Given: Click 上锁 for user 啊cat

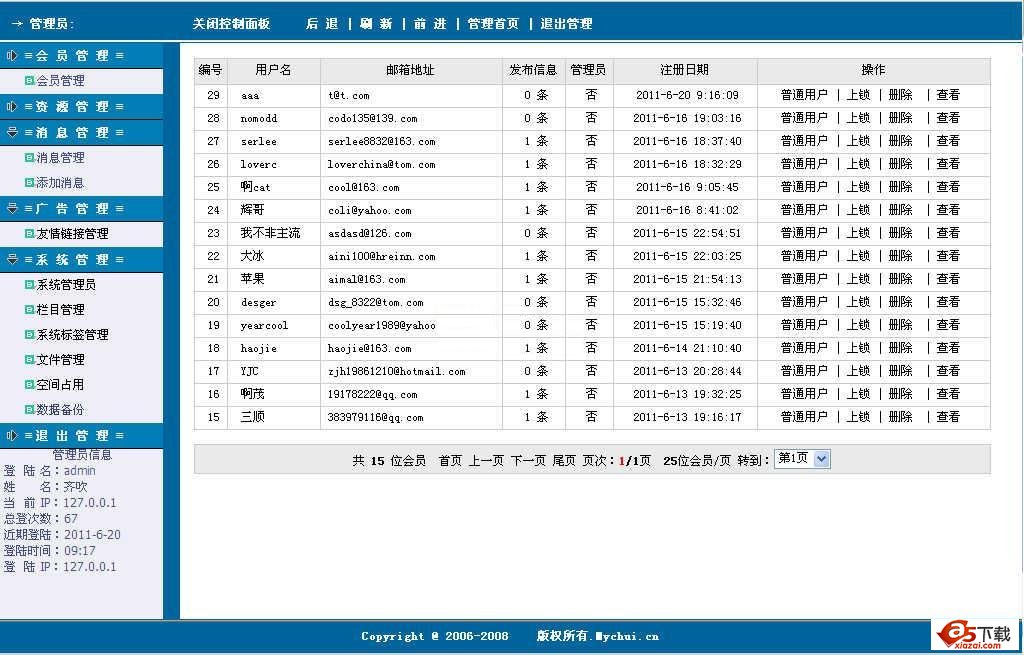Looking at the screenshot, I should pyautogui.click(x=858, y=187).
